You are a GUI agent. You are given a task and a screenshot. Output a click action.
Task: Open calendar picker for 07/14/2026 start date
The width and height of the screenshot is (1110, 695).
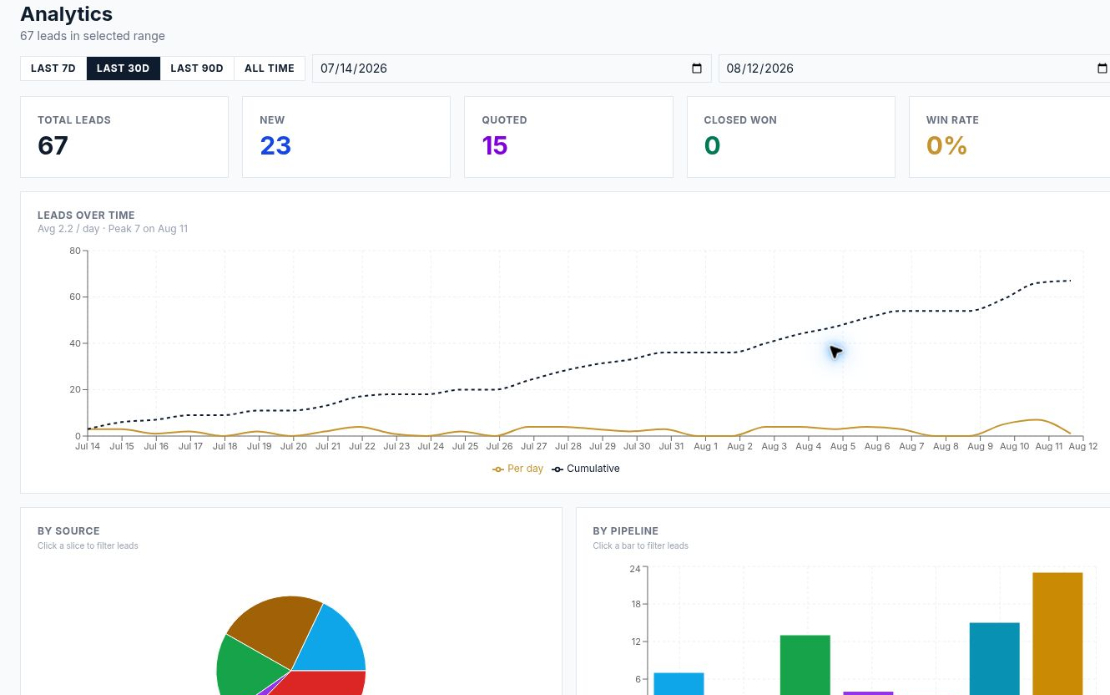point(697,69)
